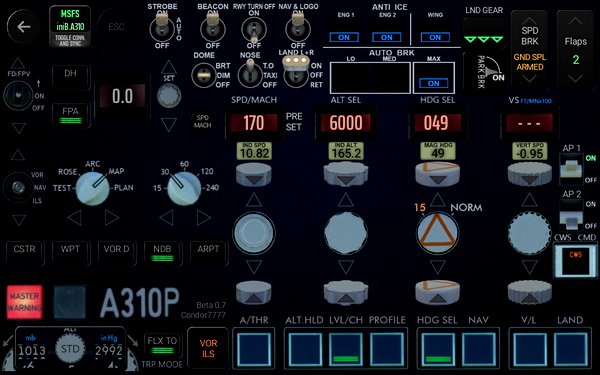Click the FD/FPV up triangle
This screenshot has height=375, width=600.
pos(18,64)
